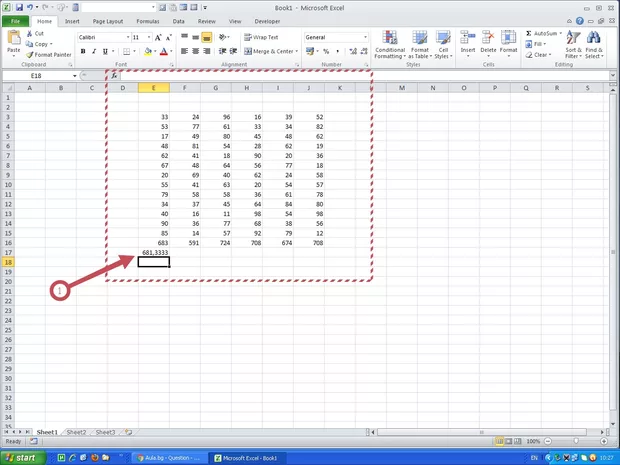This screenshot has height=465, width=620.
Task: Click the Sort & Filter icon
Action: [573, 38]
